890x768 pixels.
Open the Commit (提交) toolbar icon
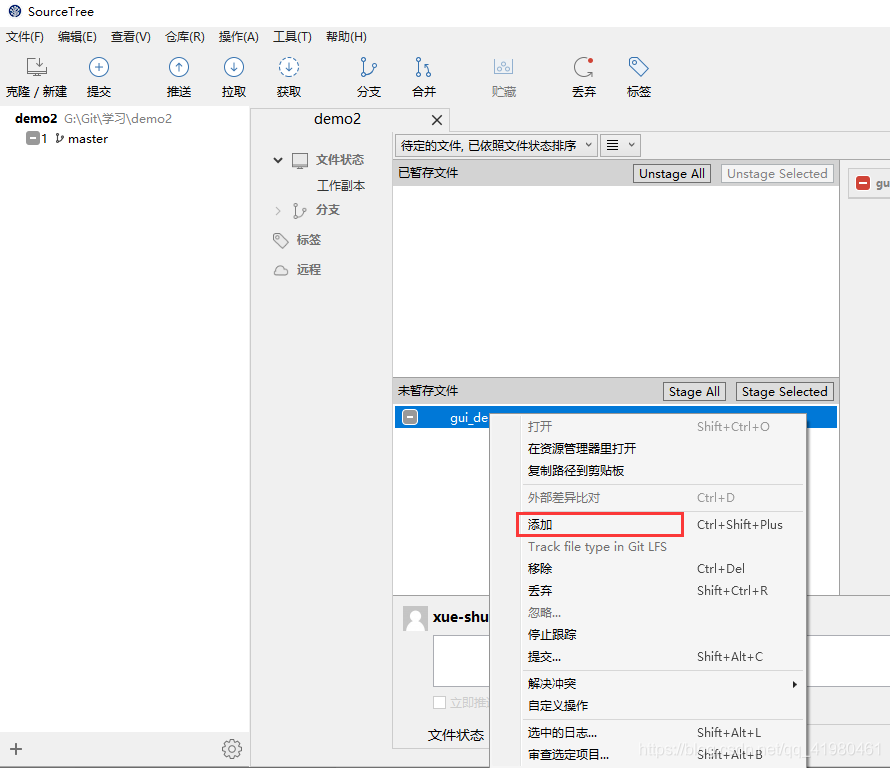(99, 67)
